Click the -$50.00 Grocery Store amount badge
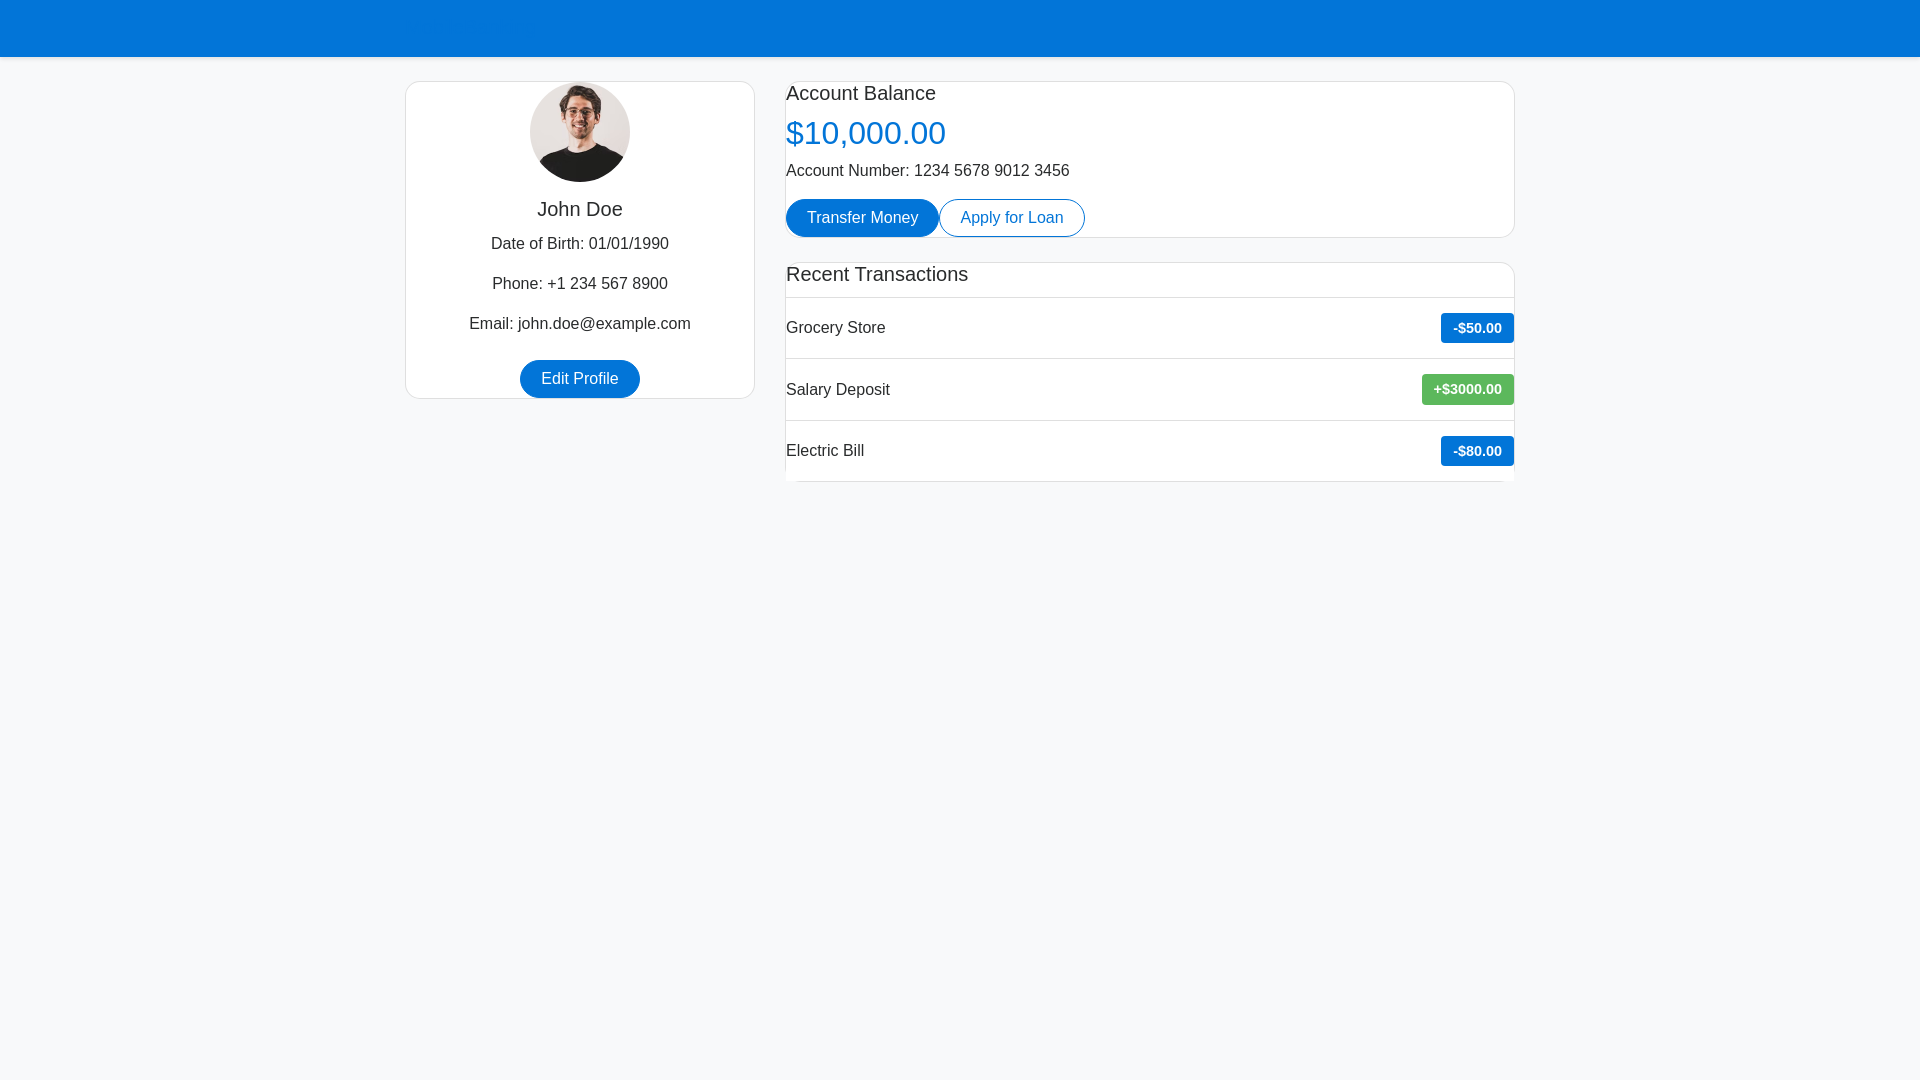1920x1080 pixels. 1477,327
